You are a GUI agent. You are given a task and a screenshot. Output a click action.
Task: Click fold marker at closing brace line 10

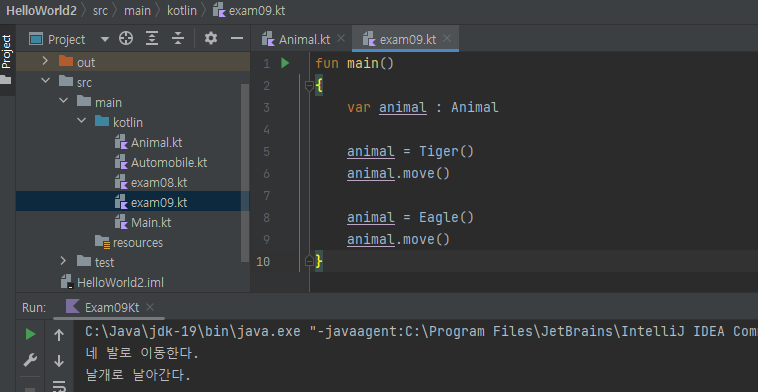click(309, 261)
